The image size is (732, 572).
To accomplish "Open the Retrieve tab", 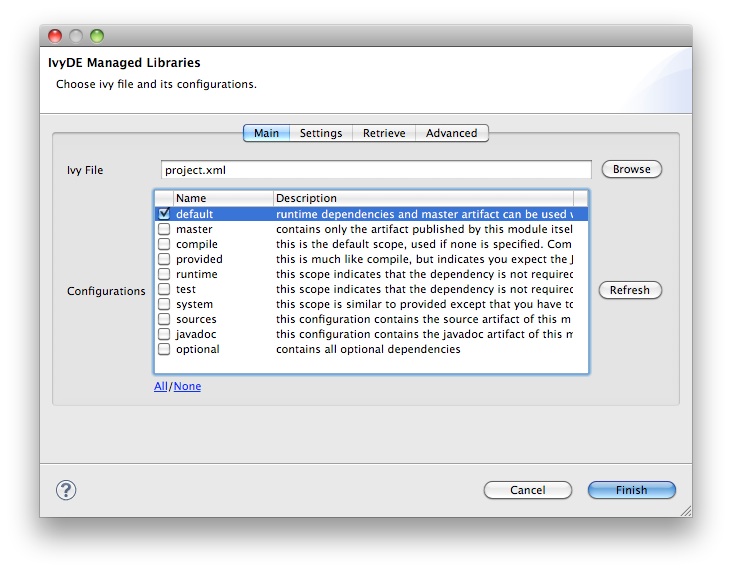I will coord(384,133).
